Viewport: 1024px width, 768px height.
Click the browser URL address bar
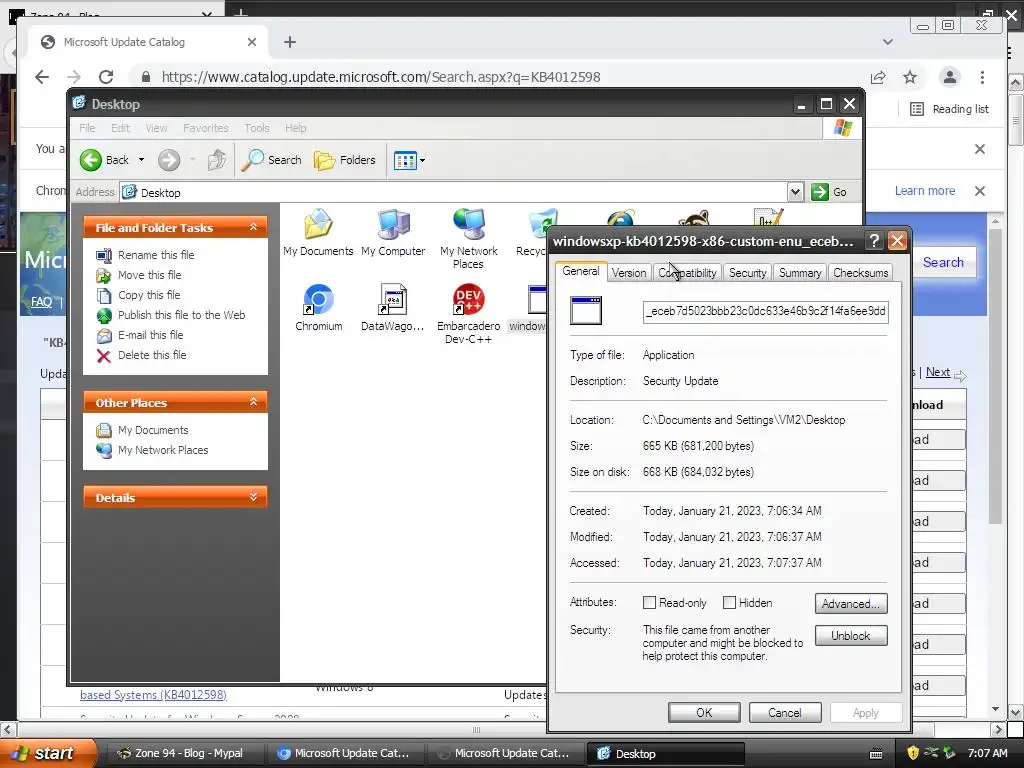[x=380, y=77]
